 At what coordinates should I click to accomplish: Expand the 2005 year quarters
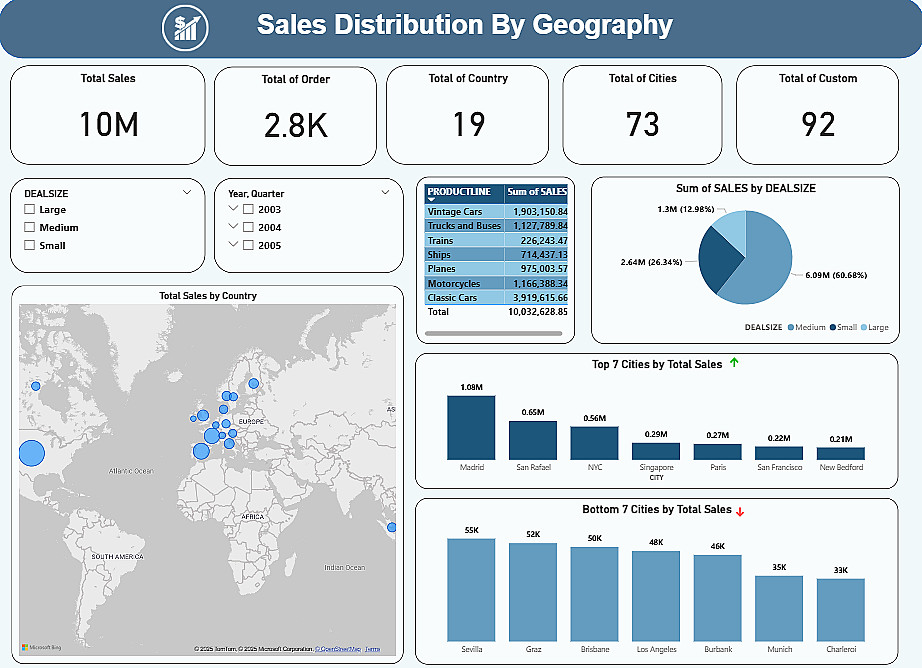pos(233,244)
